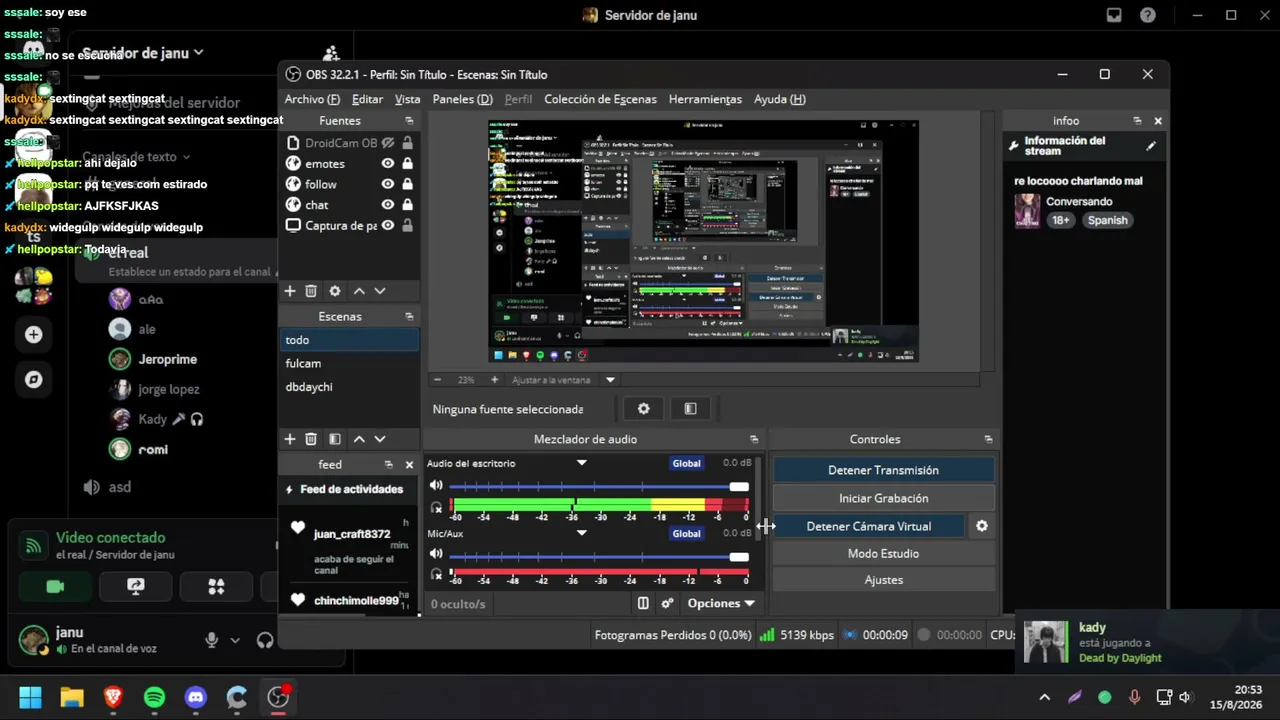Show the DroidCam OB source

(x=387, y=143)
